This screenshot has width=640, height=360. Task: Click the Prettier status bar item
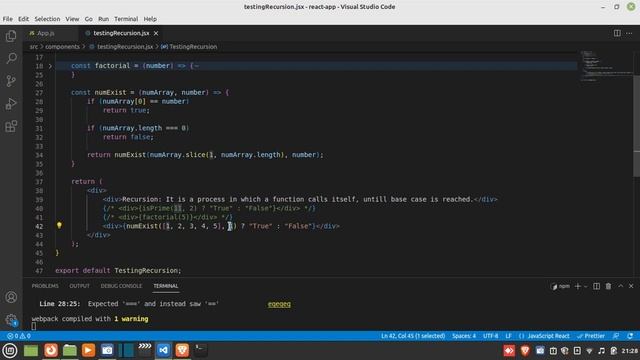click(591, 336)
